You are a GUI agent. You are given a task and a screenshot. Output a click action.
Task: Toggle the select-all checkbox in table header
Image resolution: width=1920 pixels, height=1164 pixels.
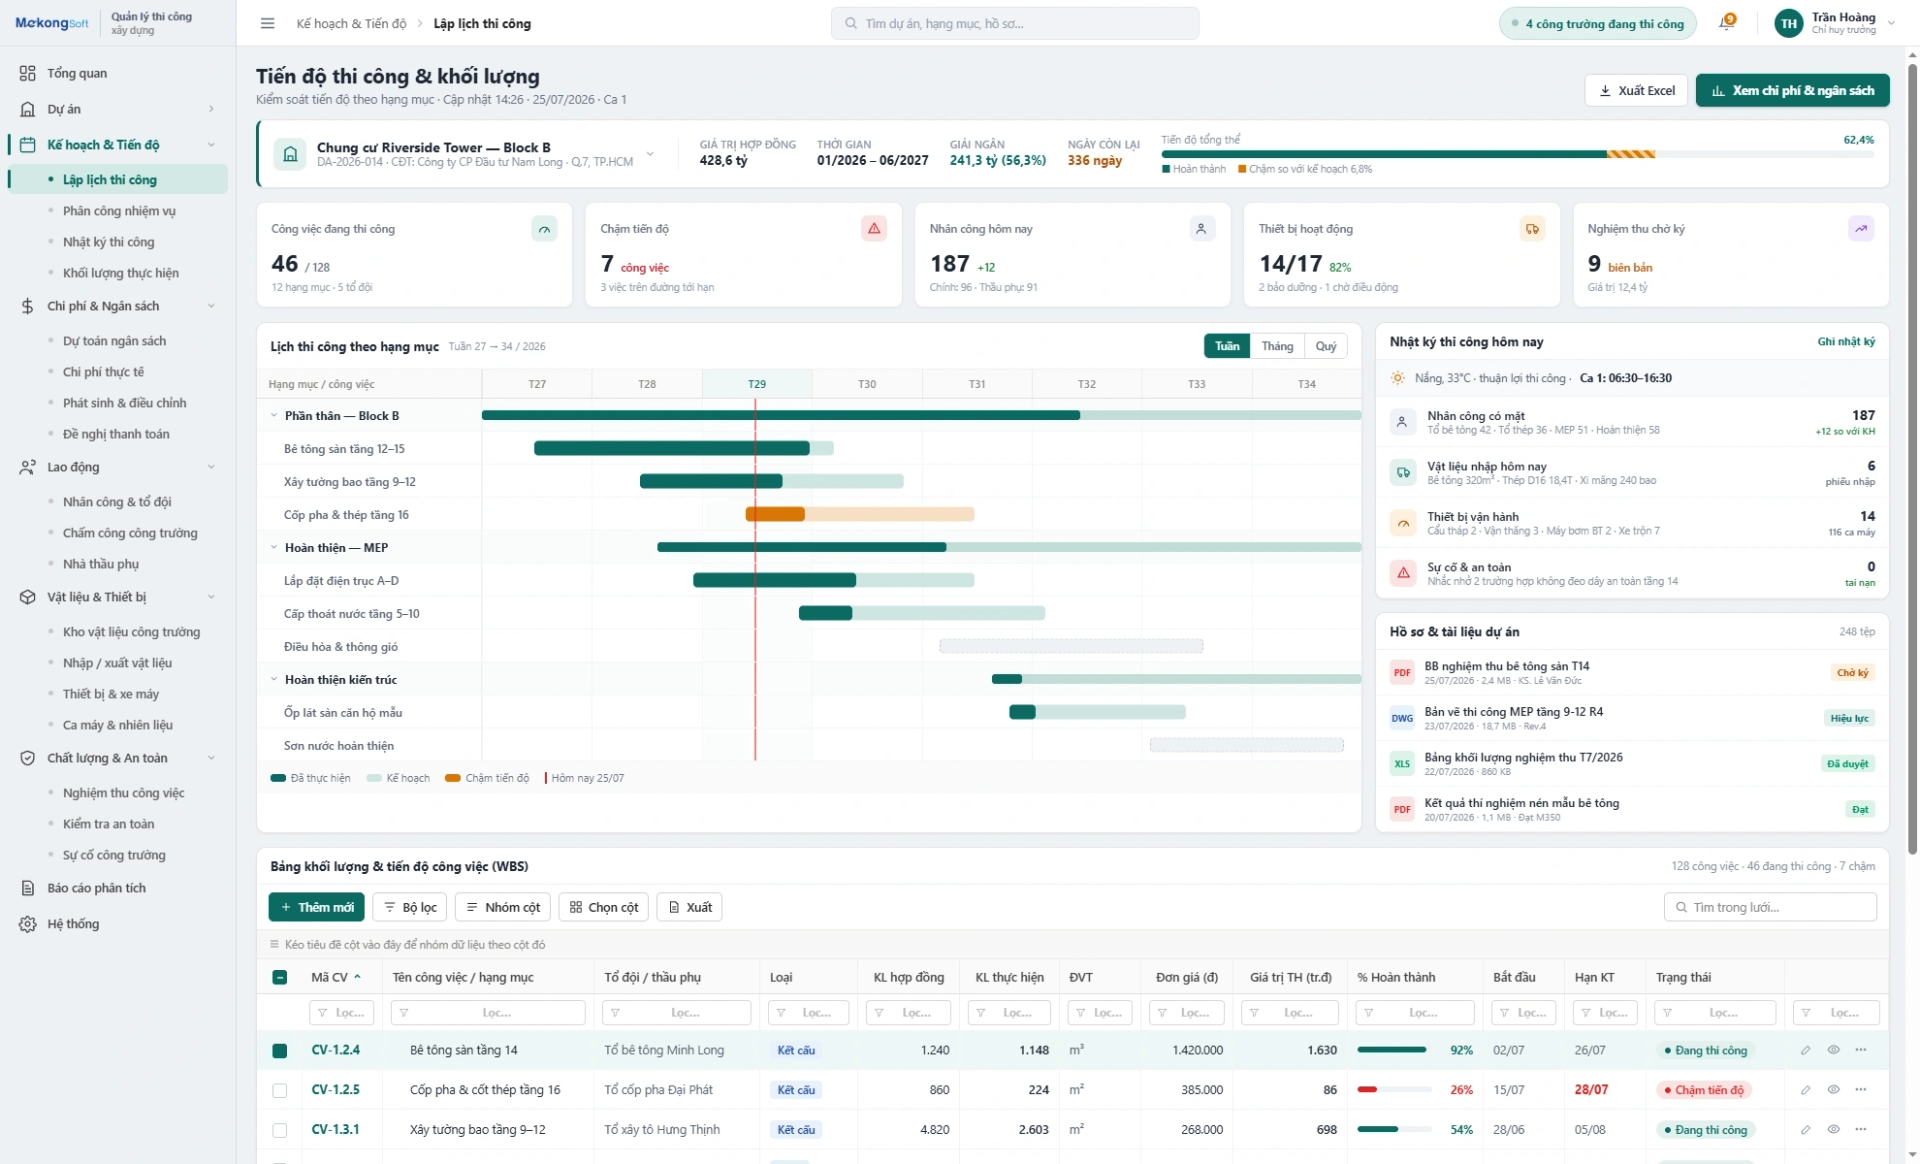coord(280,978)
